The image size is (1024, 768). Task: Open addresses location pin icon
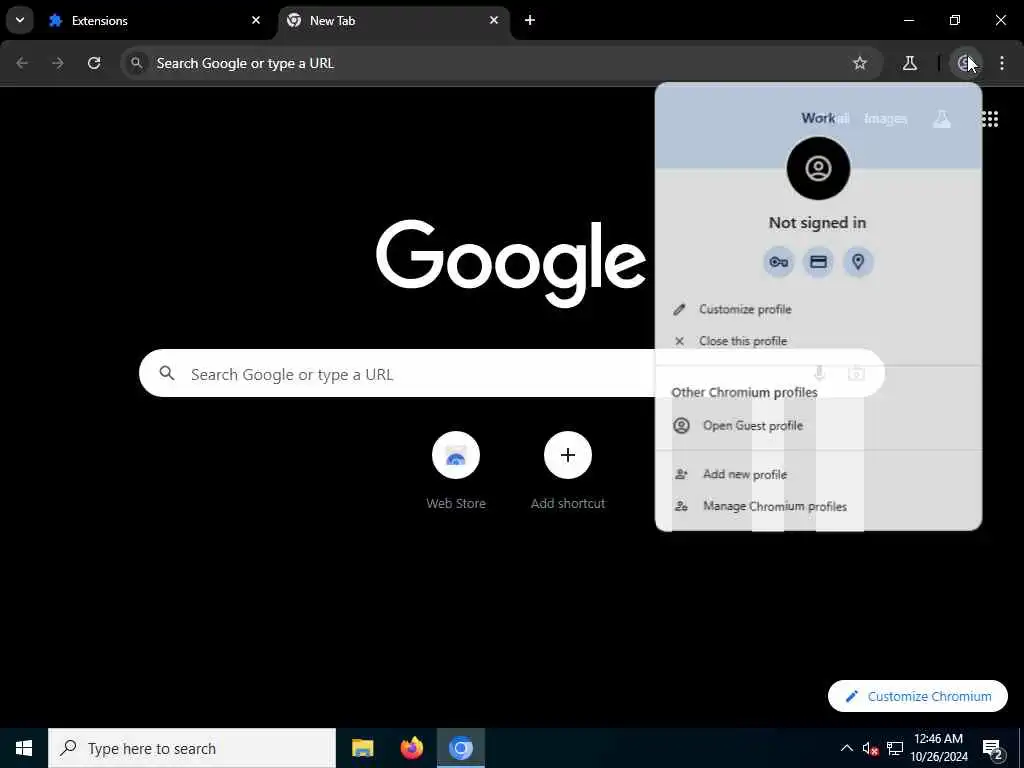click(x=858, y=262)
